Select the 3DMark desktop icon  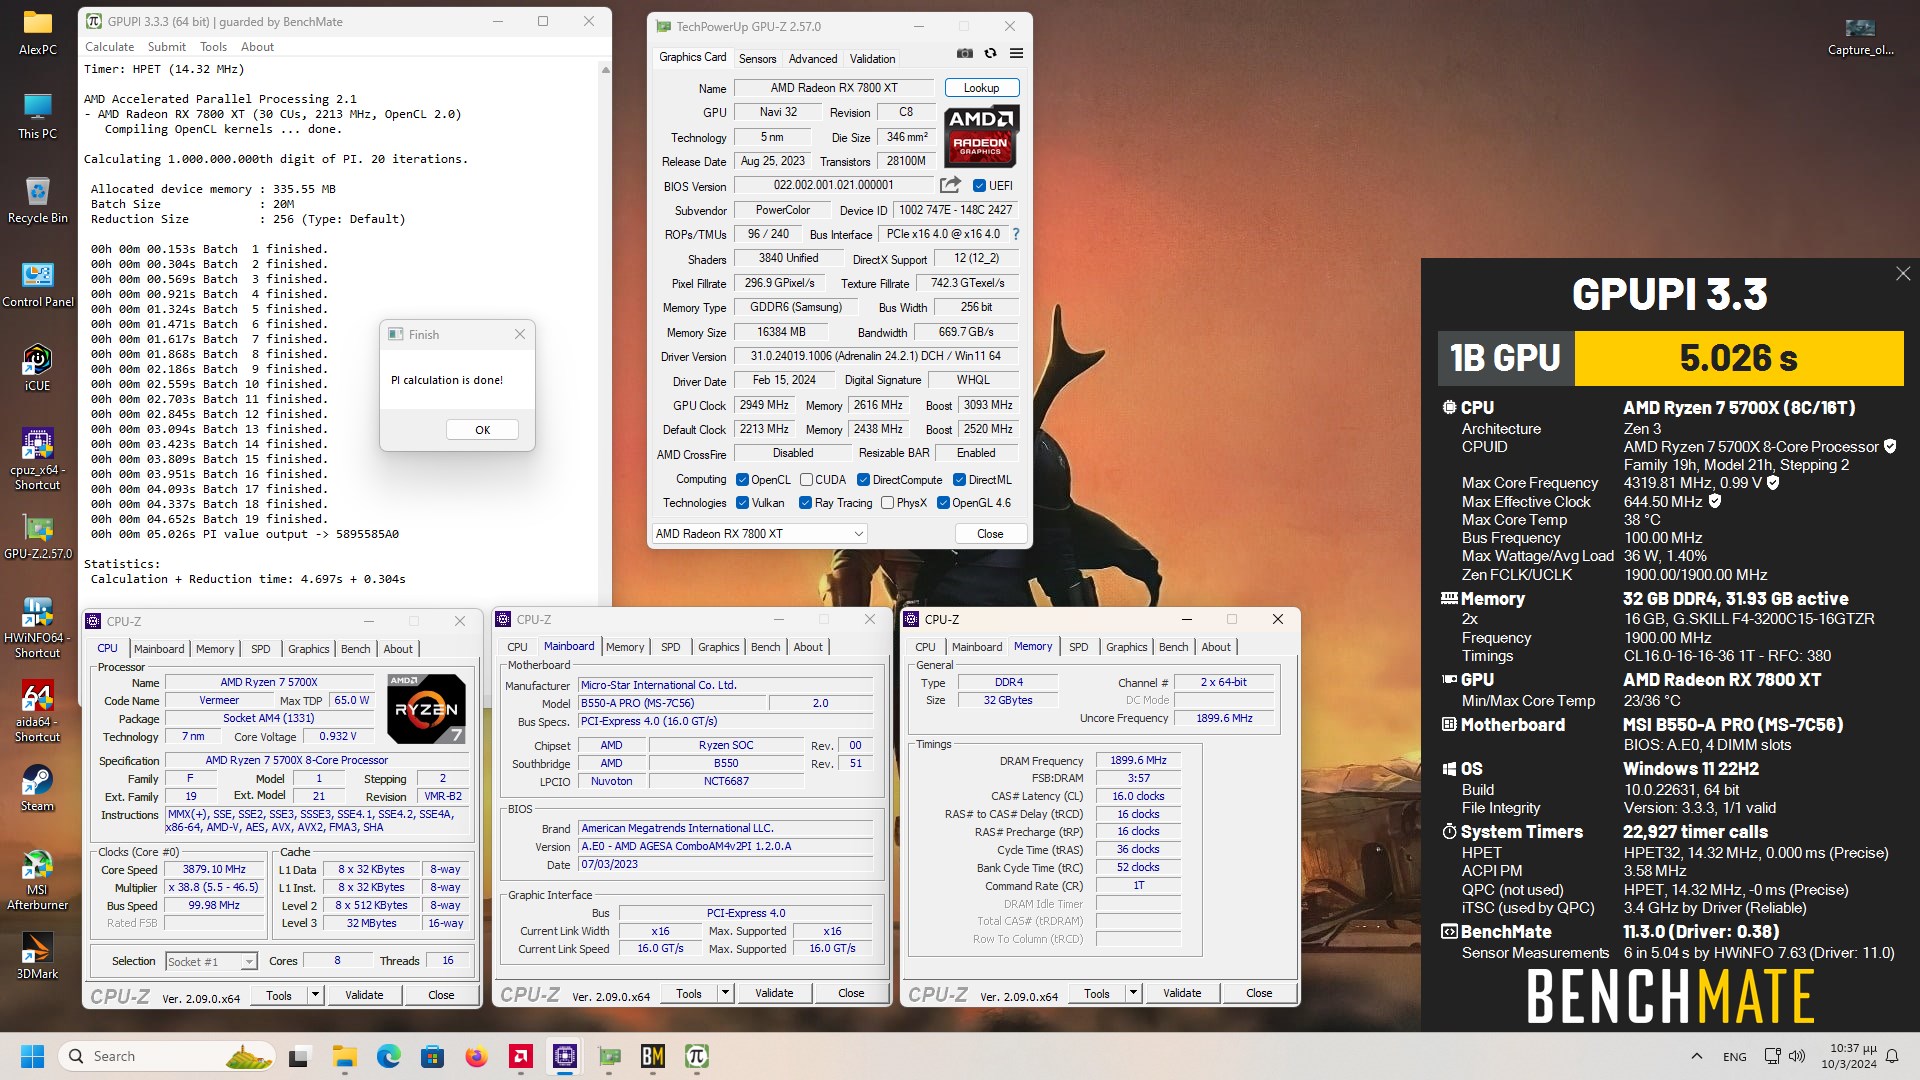click(x=38, y=956)
